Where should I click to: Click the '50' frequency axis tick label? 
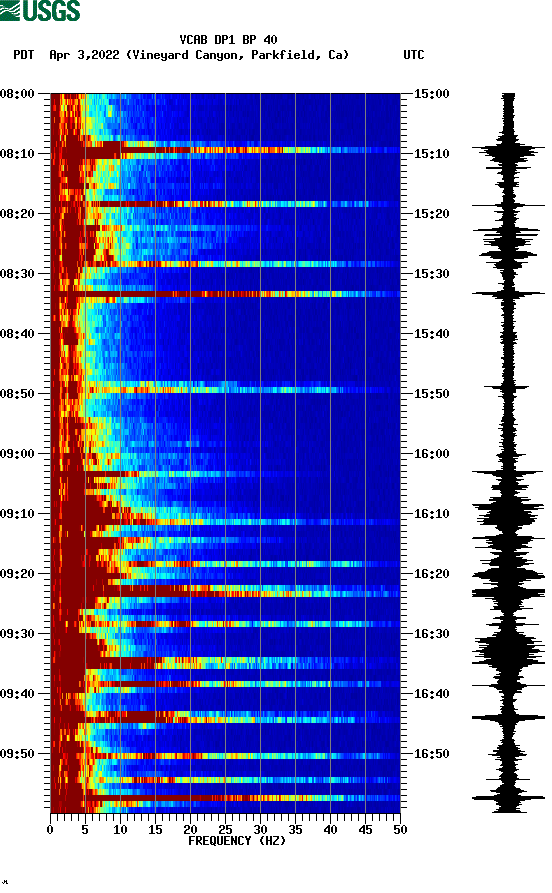click(x=400, y=830)
